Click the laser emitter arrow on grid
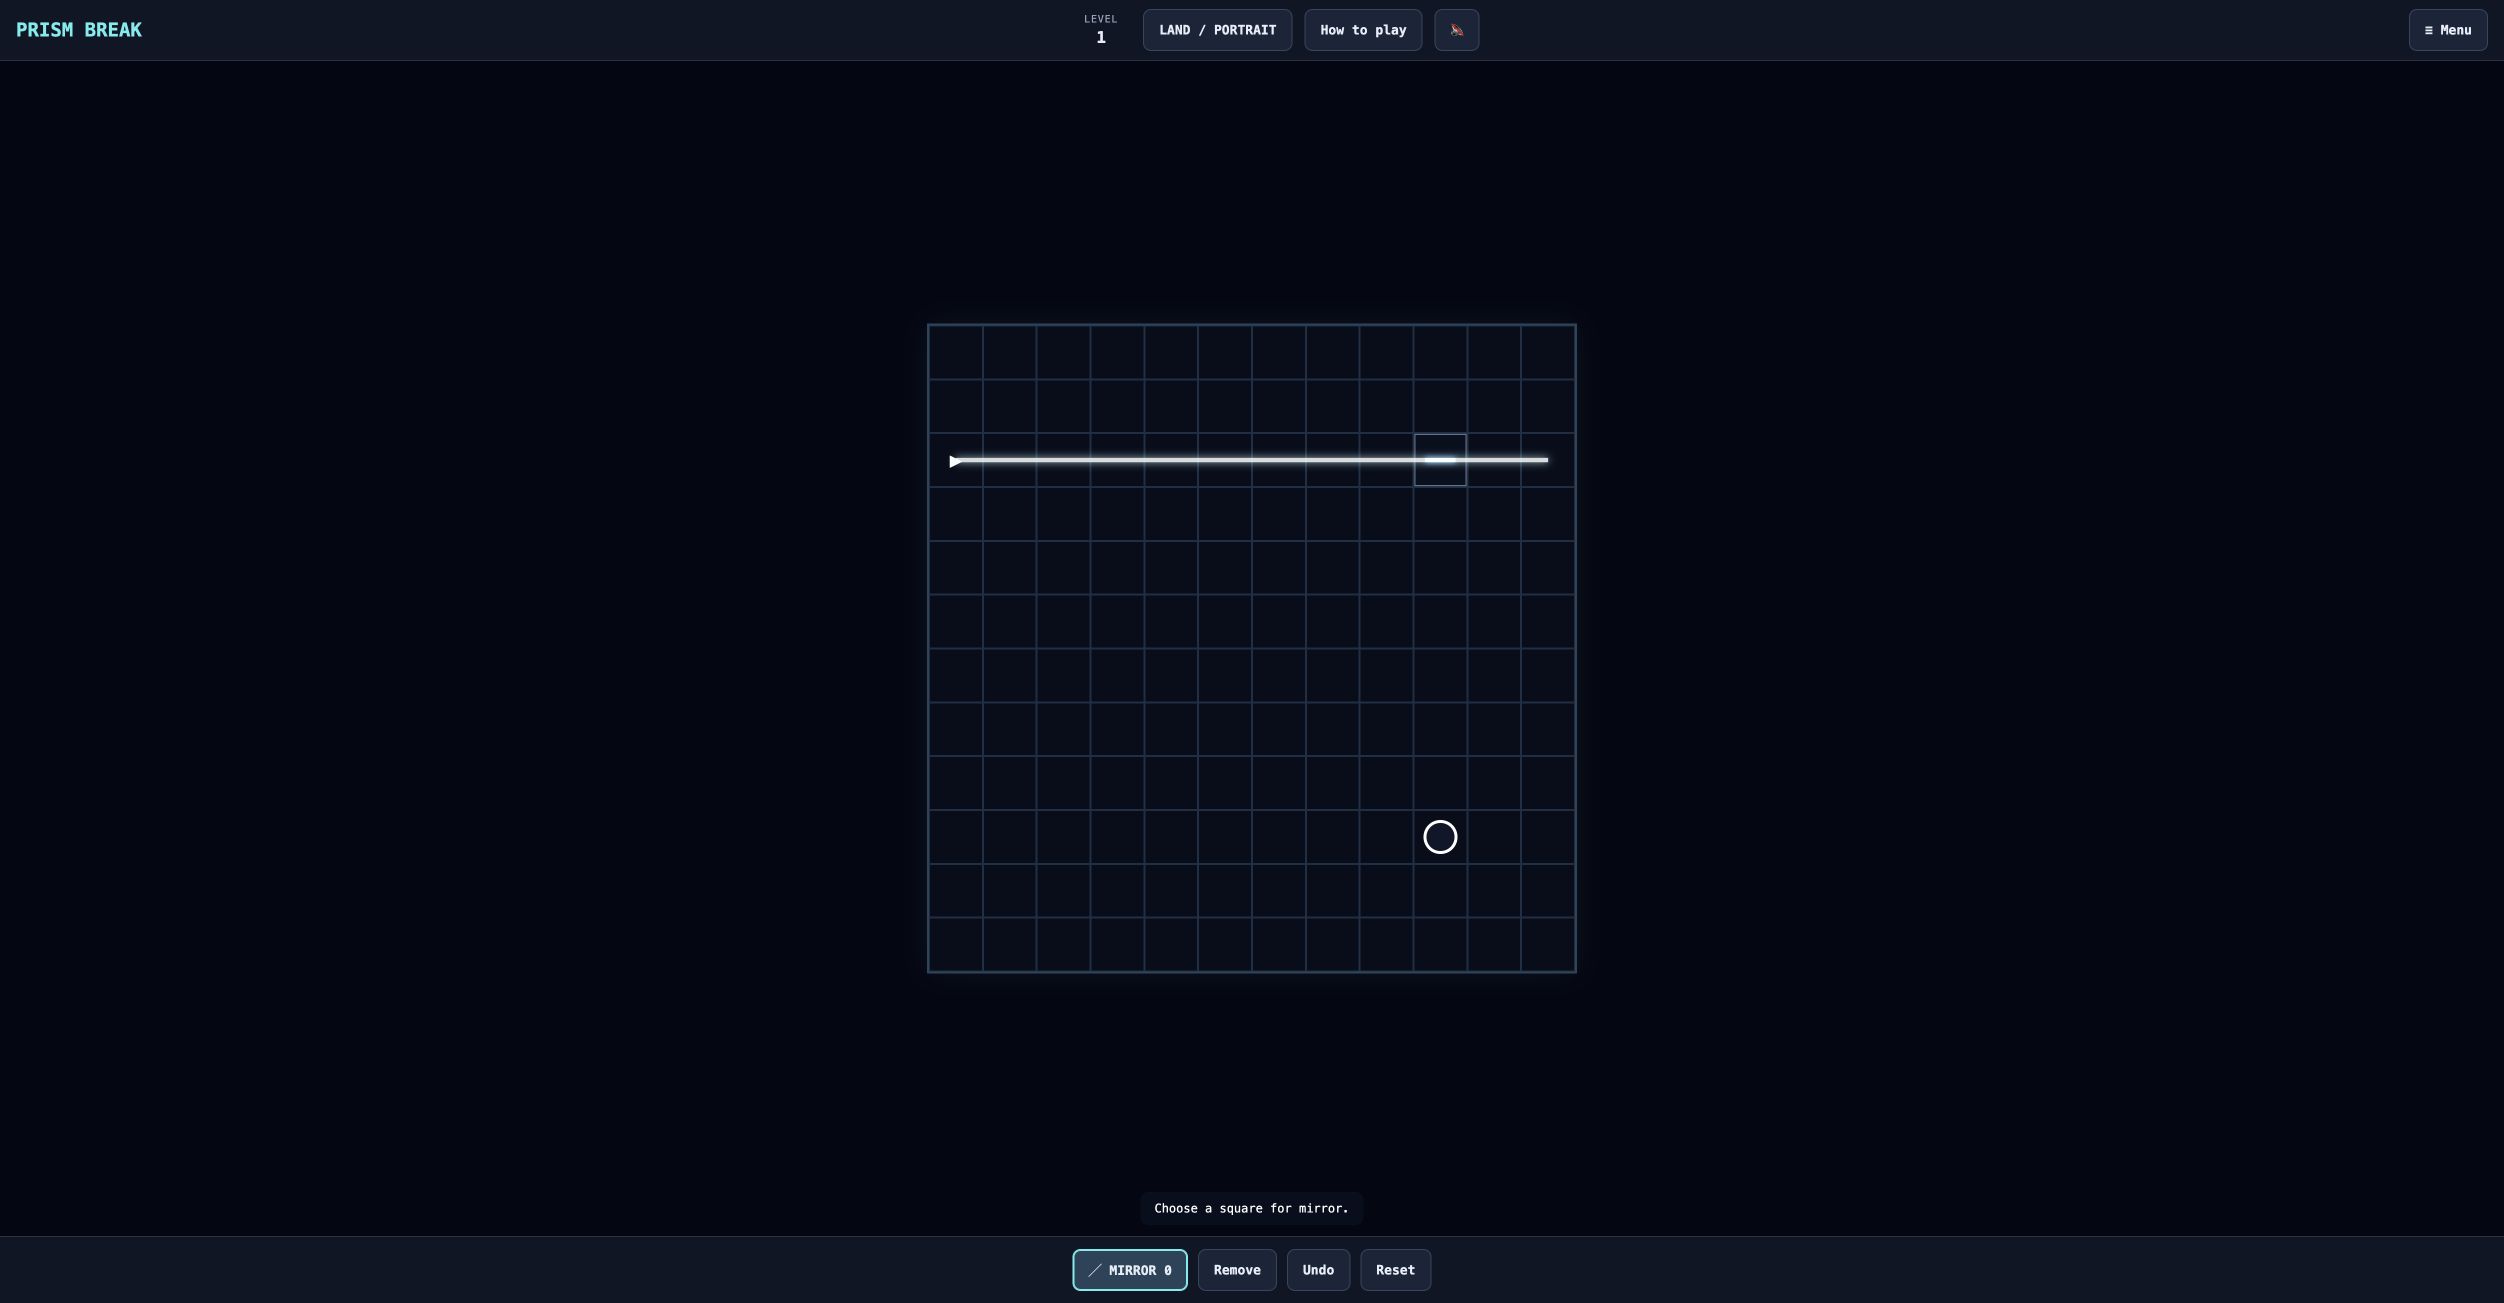 pos(955,461)
